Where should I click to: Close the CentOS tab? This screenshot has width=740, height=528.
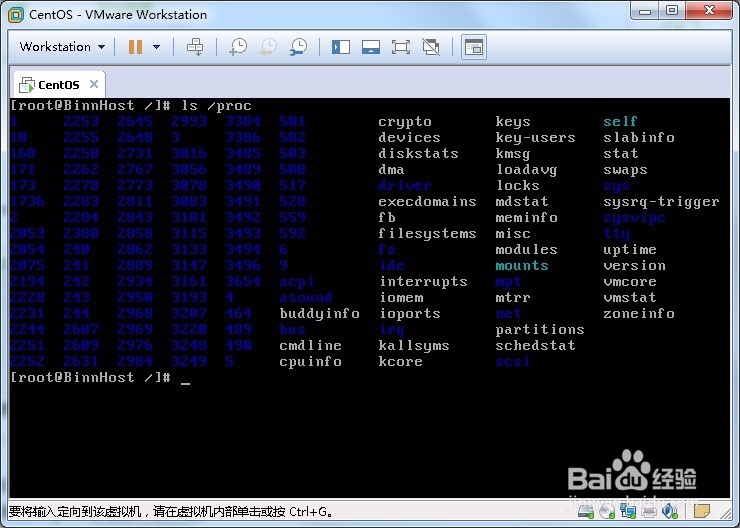93,84
